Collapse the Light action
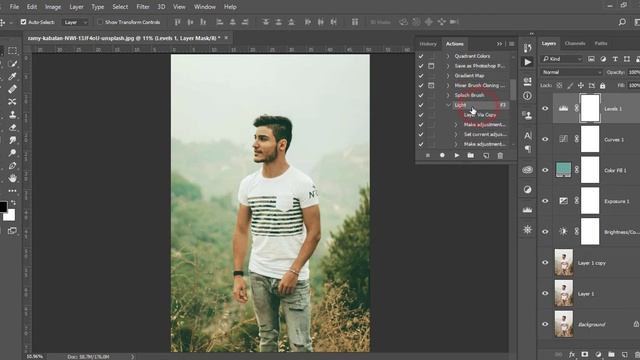 coord(449,105)
